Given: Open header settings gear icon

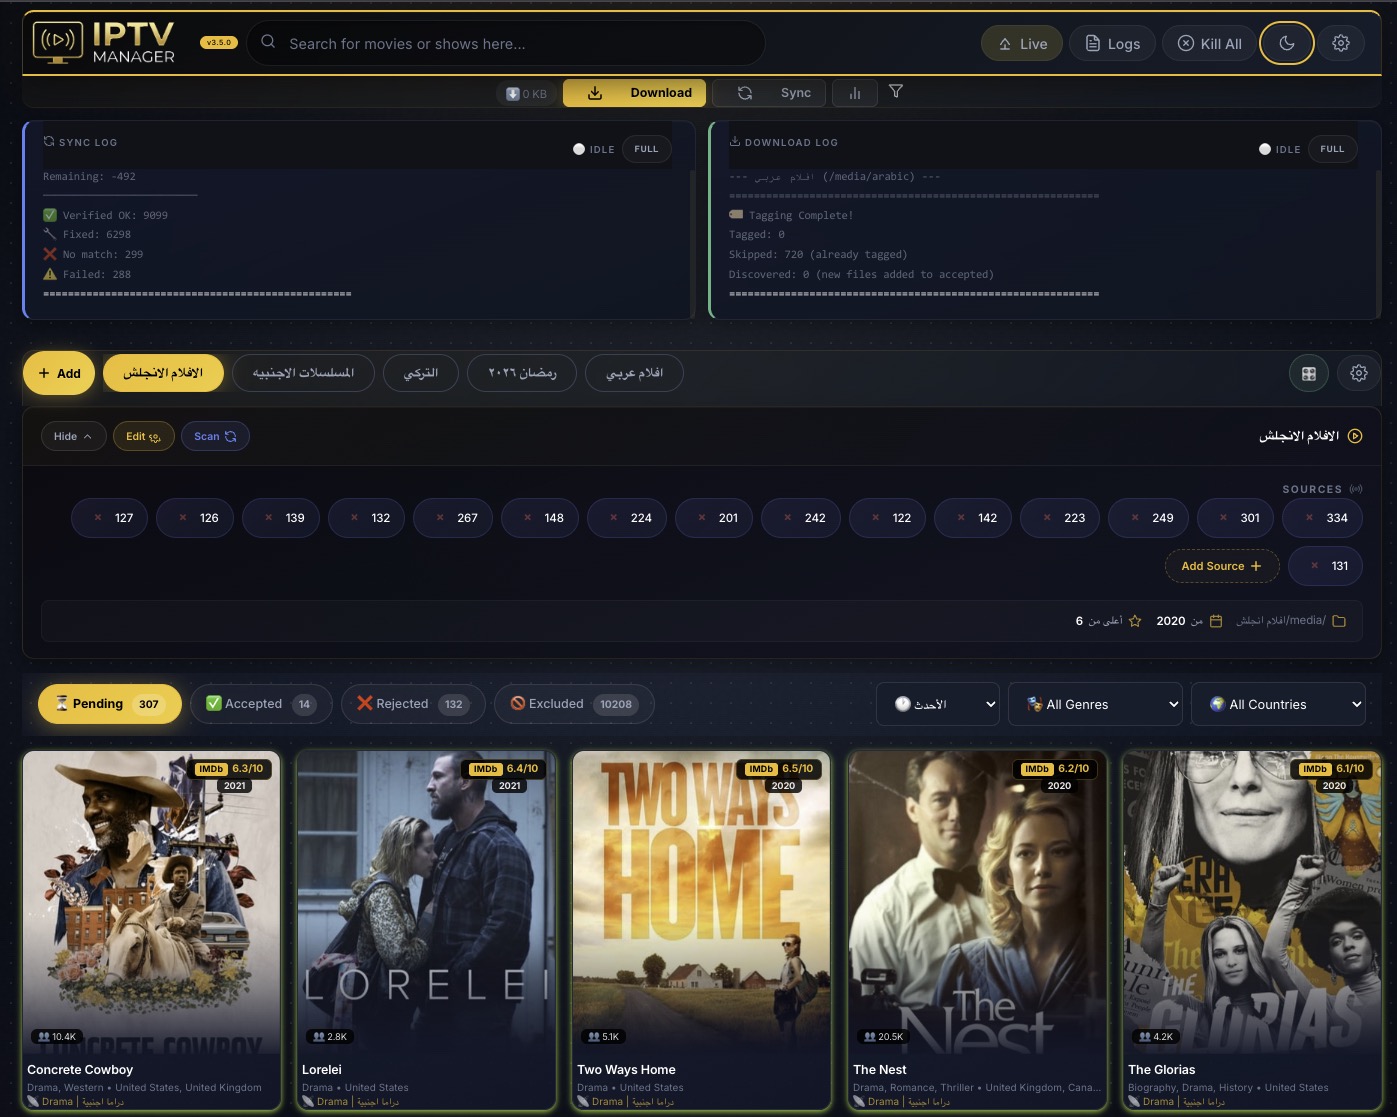Looking at the screenshot, I should 1341,43.
